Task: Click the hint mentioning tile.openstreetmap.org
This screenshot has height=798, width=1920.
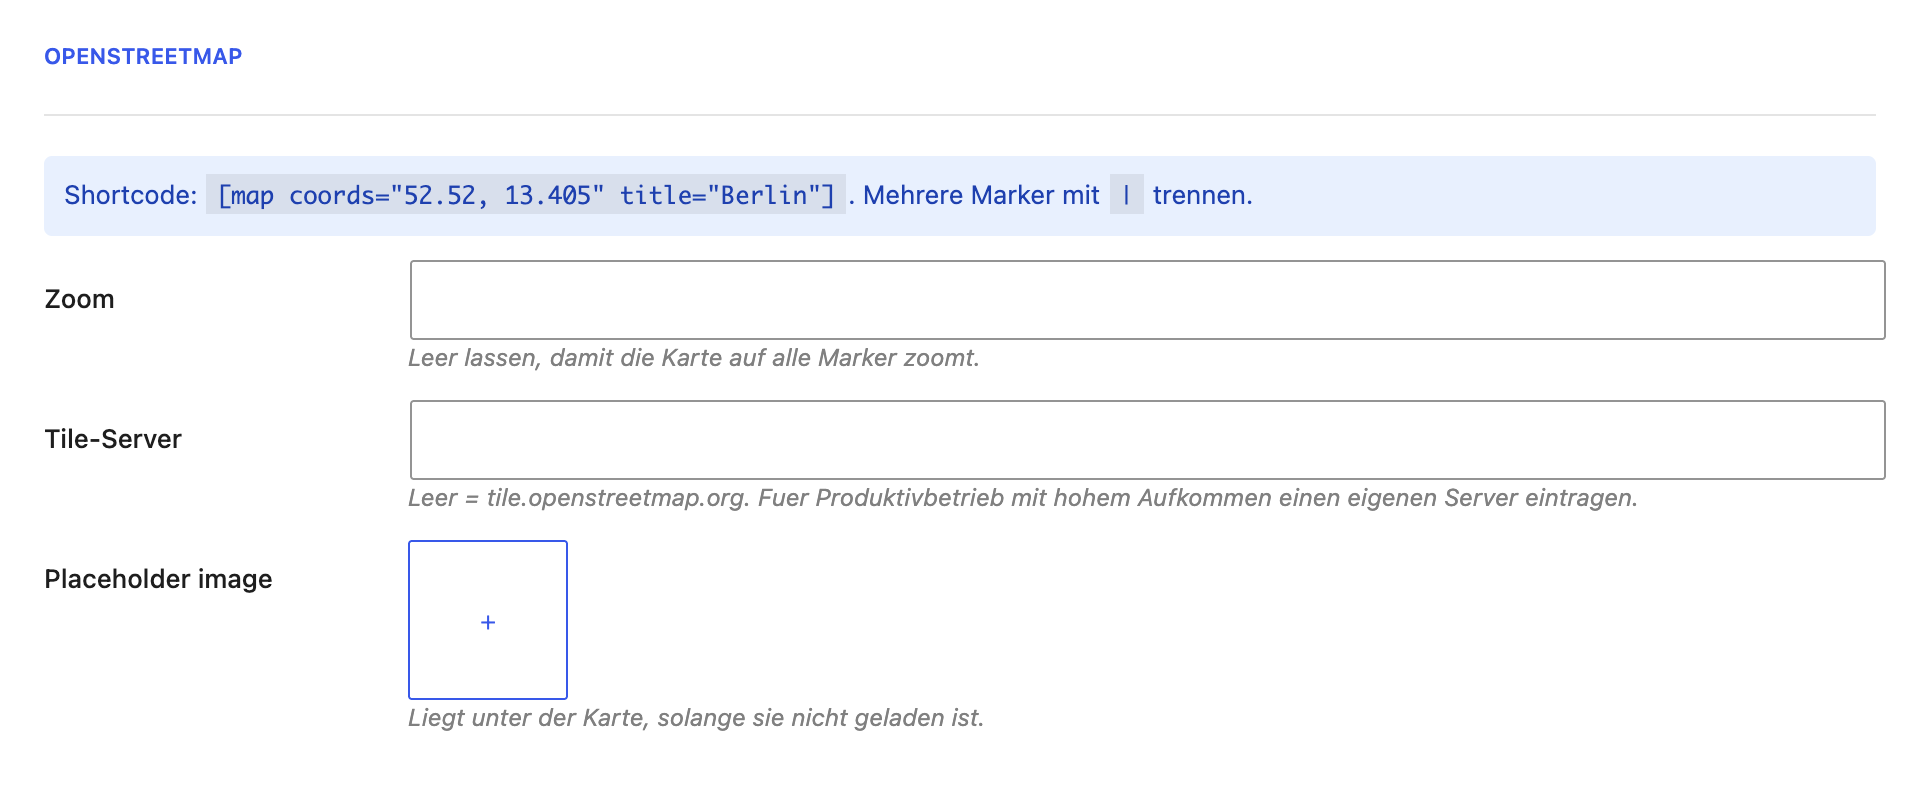Action: point(1023,498)
